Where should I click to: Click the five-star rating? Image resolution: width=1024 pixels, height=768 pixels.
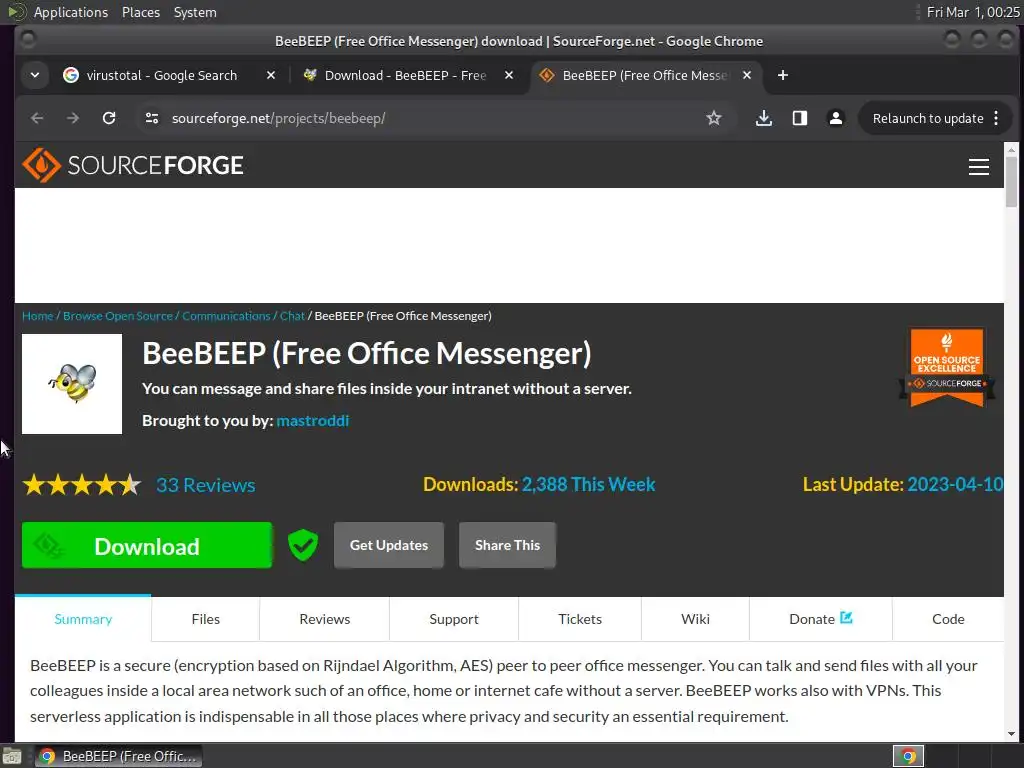[x=82, y=485]
